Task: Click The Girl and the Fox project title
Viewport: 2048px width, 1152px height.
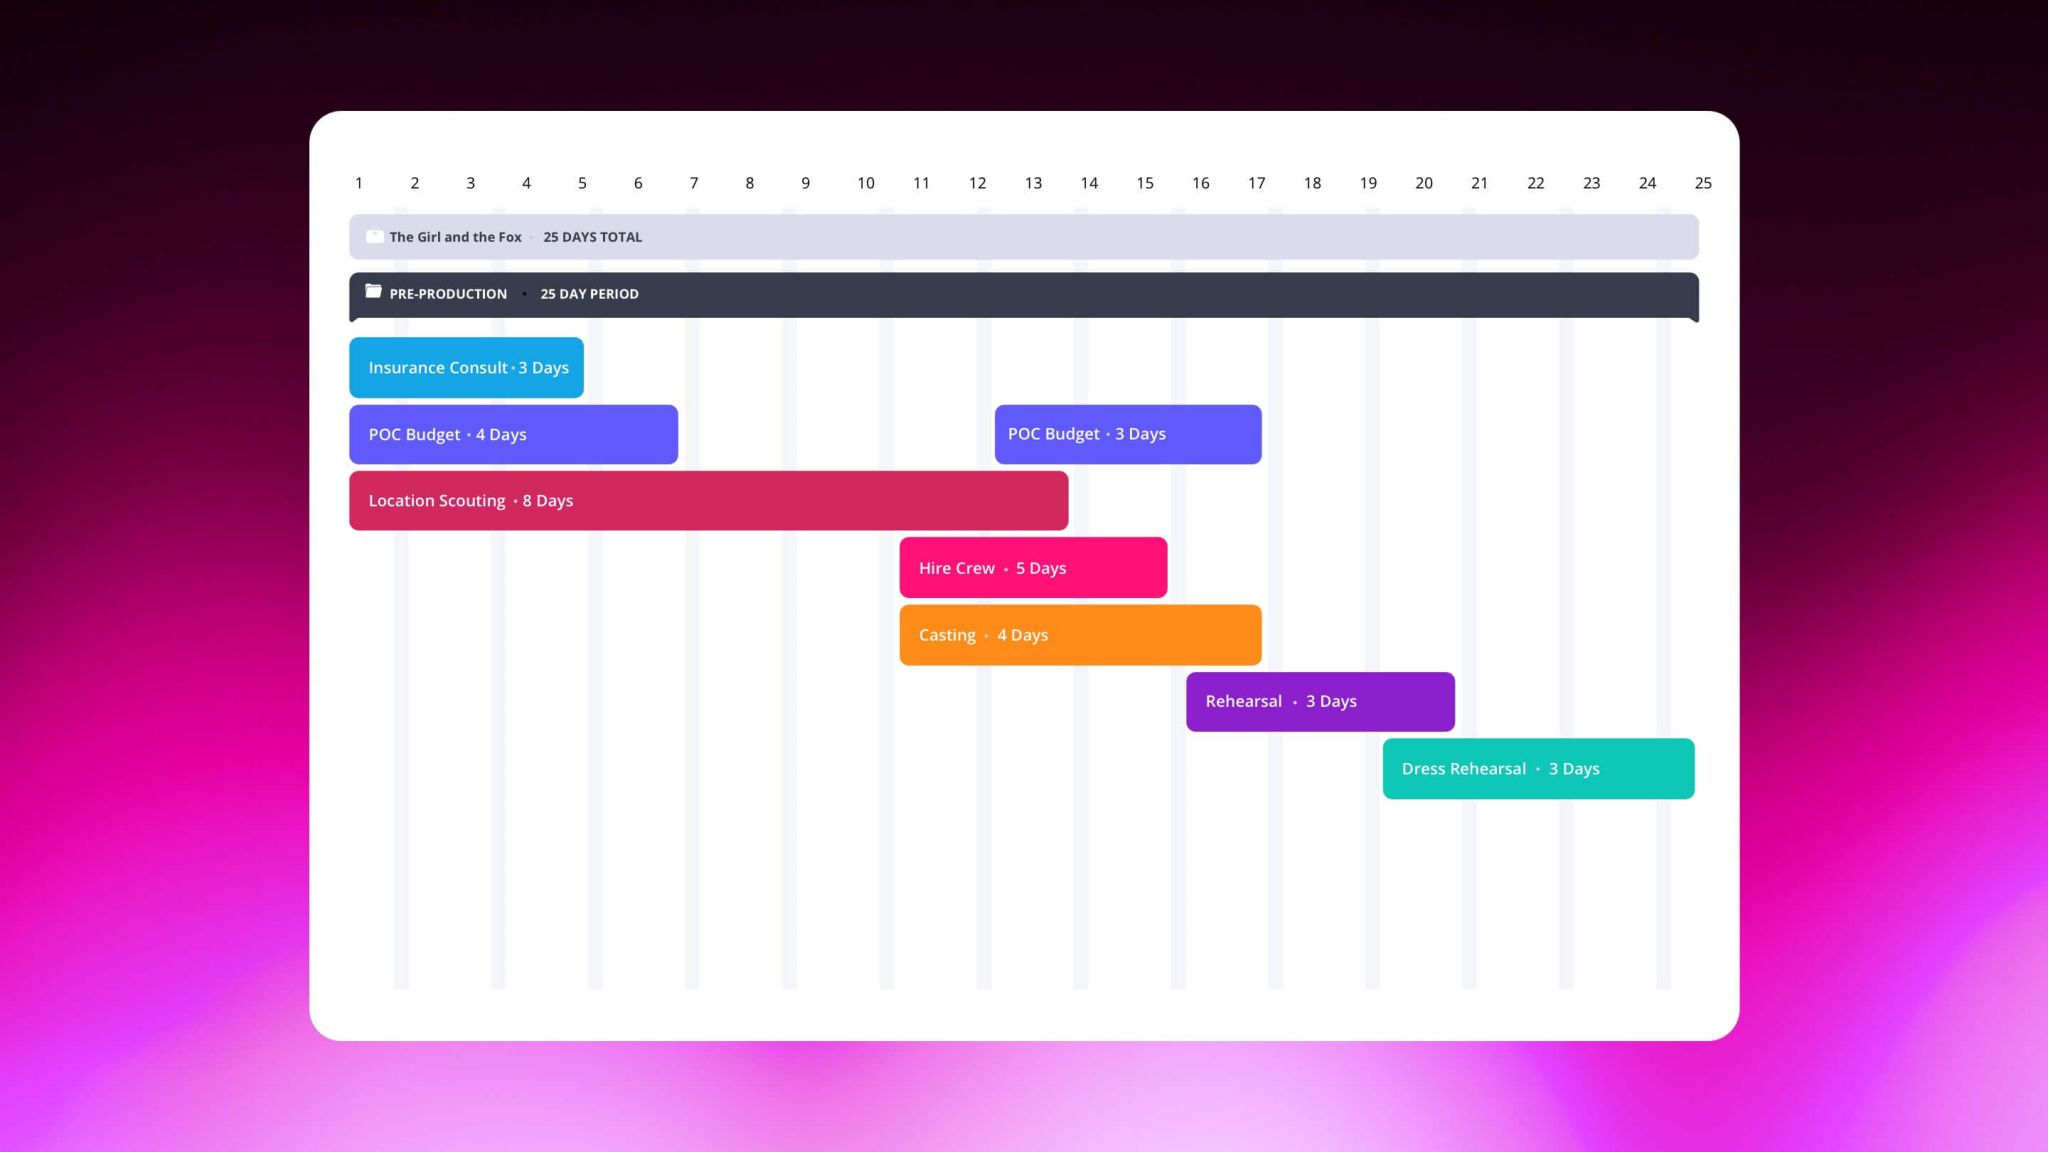Action: 455,237
